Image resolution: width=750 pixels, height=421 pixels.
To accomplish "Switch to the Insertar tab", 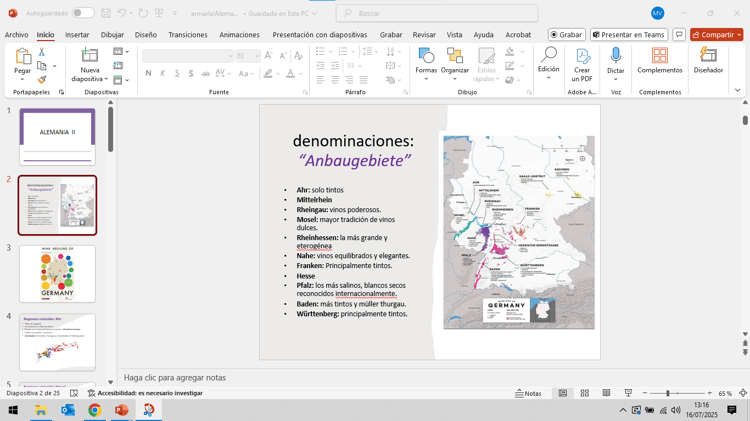I will 77,34.
